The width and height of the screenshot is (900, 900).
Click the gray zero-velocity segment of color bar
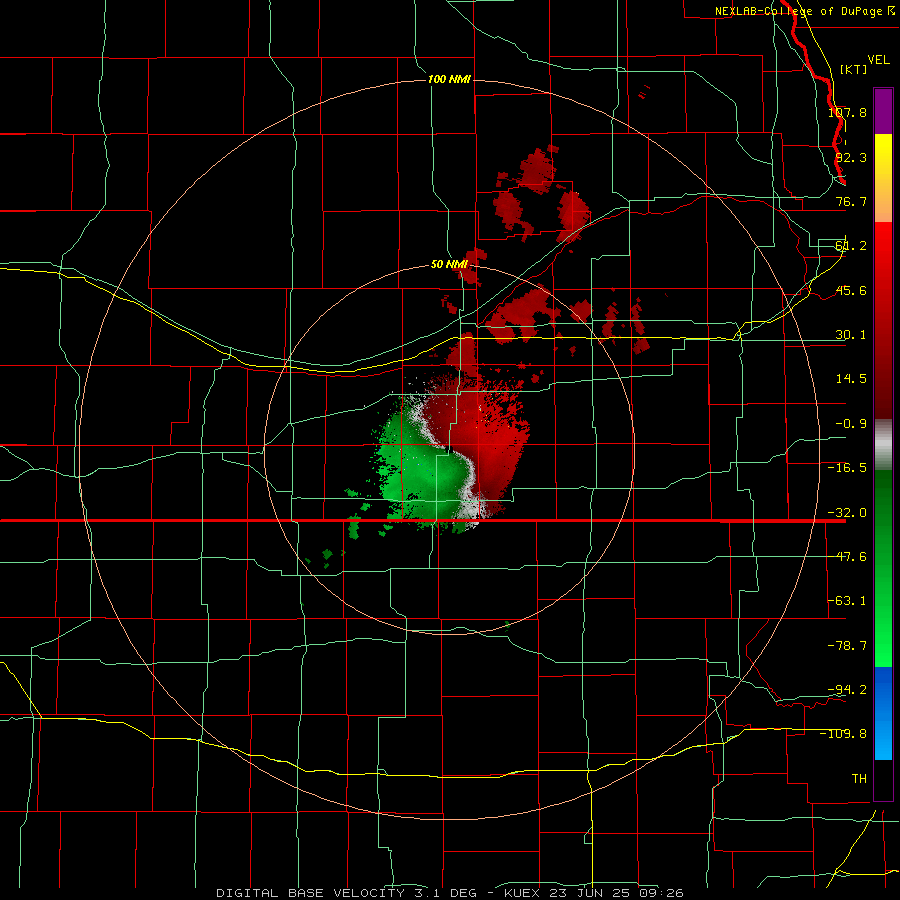click(x=883, y=444)
